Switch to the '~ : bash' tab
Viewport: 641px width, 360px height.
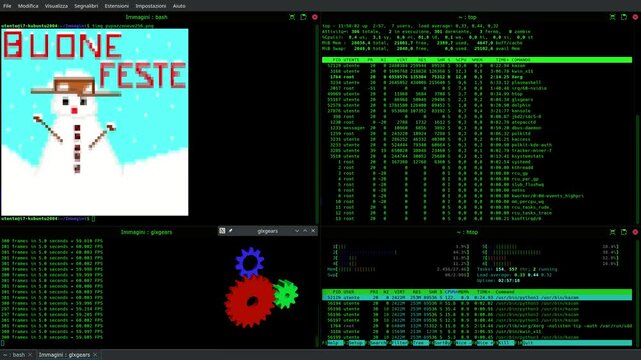click(x=17, y=355)
